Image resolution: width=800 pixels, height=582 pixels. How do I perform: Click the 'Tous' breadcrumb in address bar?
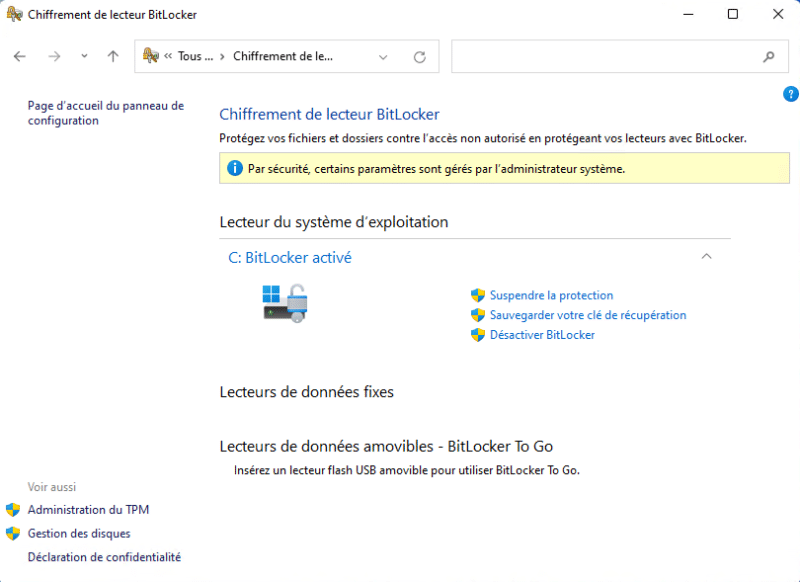click(195, 57)
